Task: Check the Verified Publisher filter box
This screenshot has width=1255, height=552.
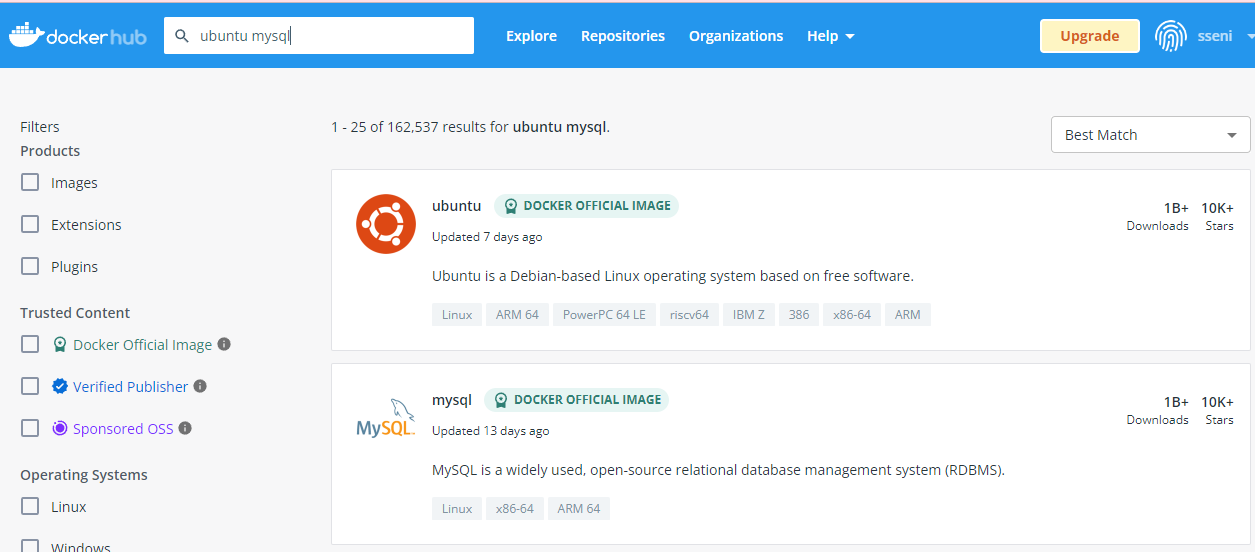Action: 30,386
